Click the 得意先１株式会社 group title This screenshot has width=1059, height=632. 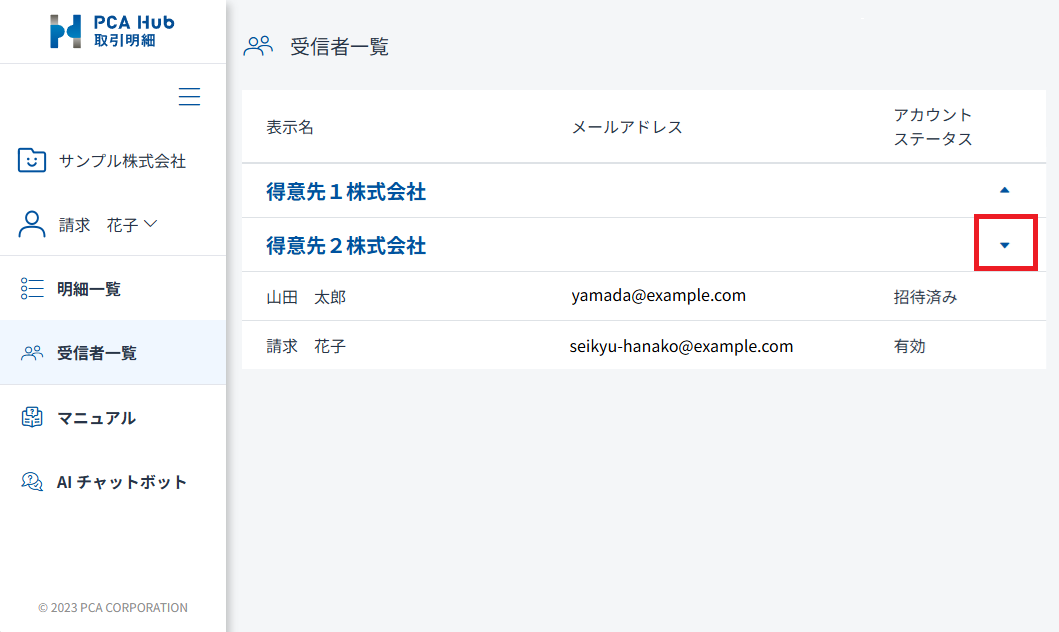[346, 192]
